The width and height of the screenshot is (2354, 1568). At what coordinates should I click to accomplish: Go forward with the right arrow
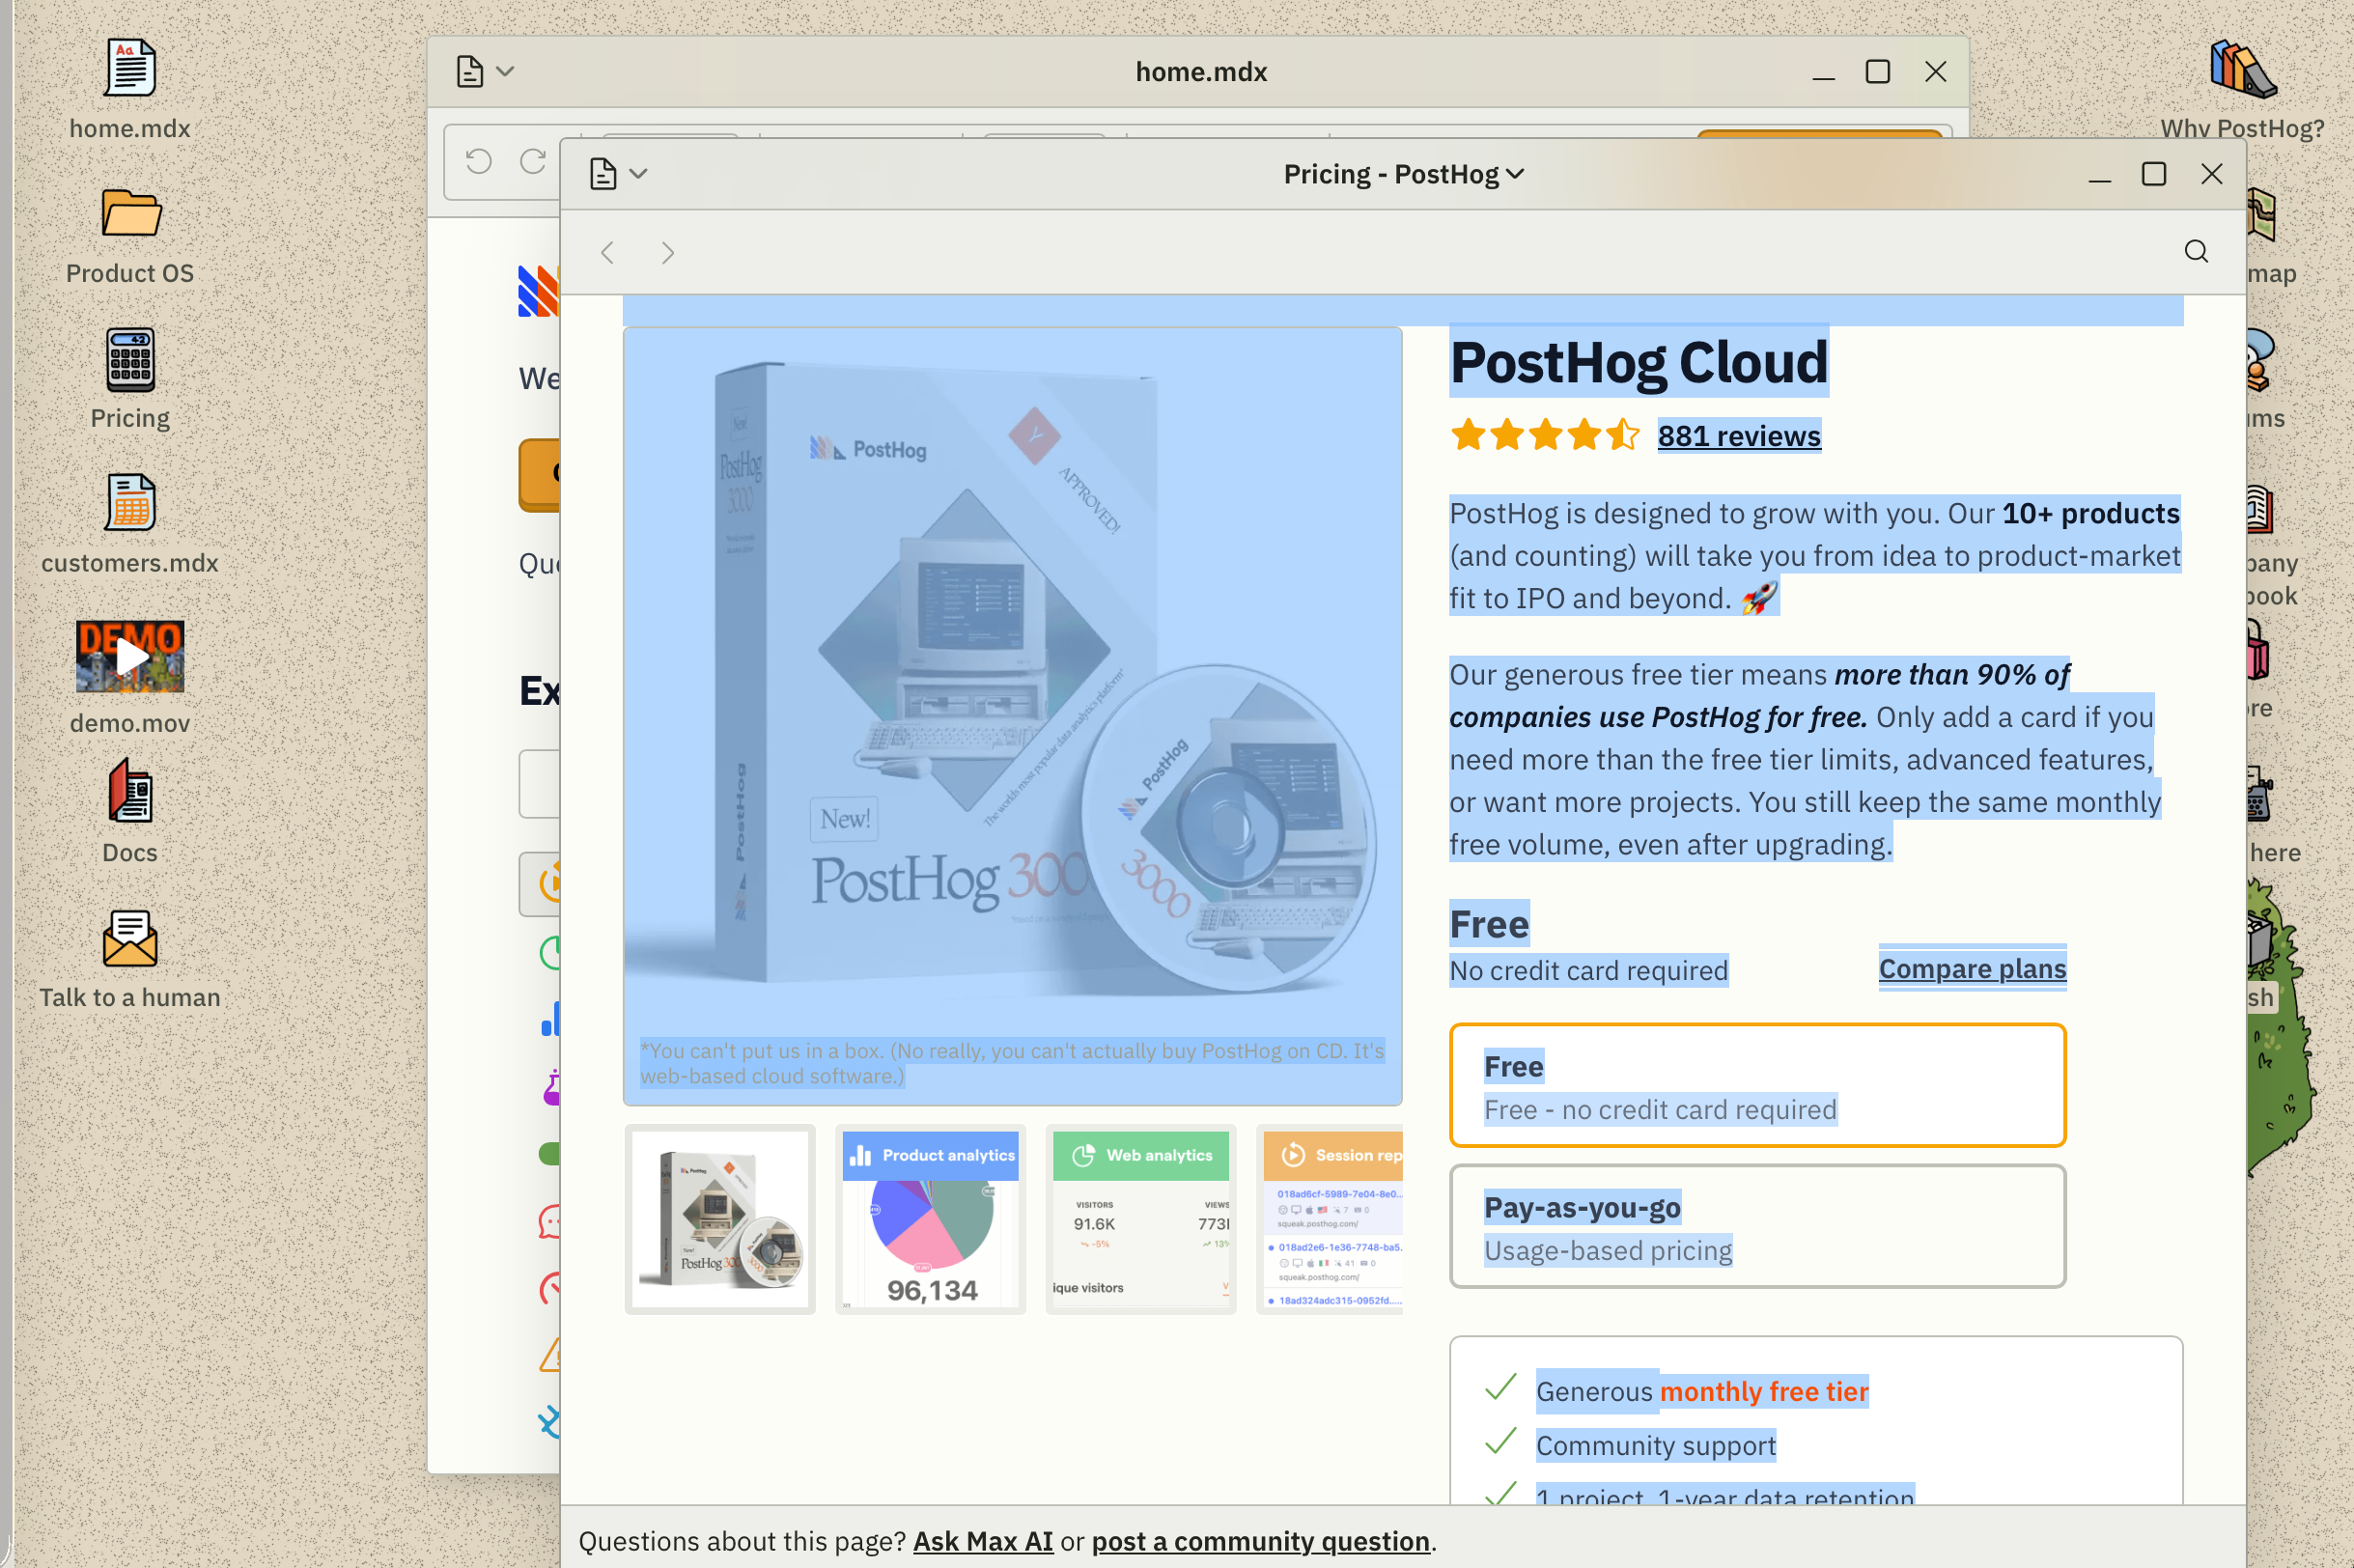[667, 252]
